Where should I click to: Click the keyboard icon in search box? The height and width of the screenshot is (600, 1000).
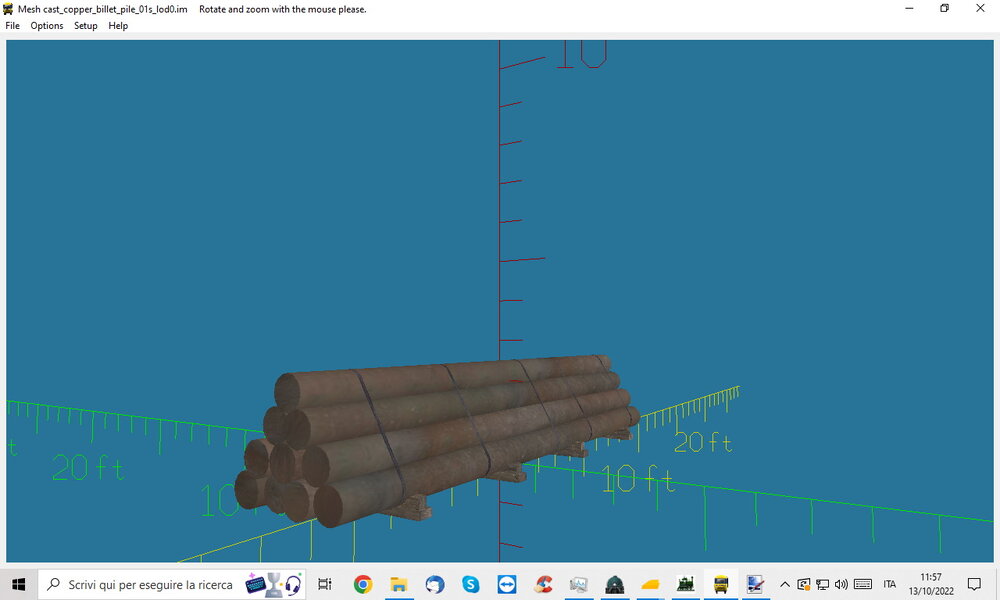(255, 584)
